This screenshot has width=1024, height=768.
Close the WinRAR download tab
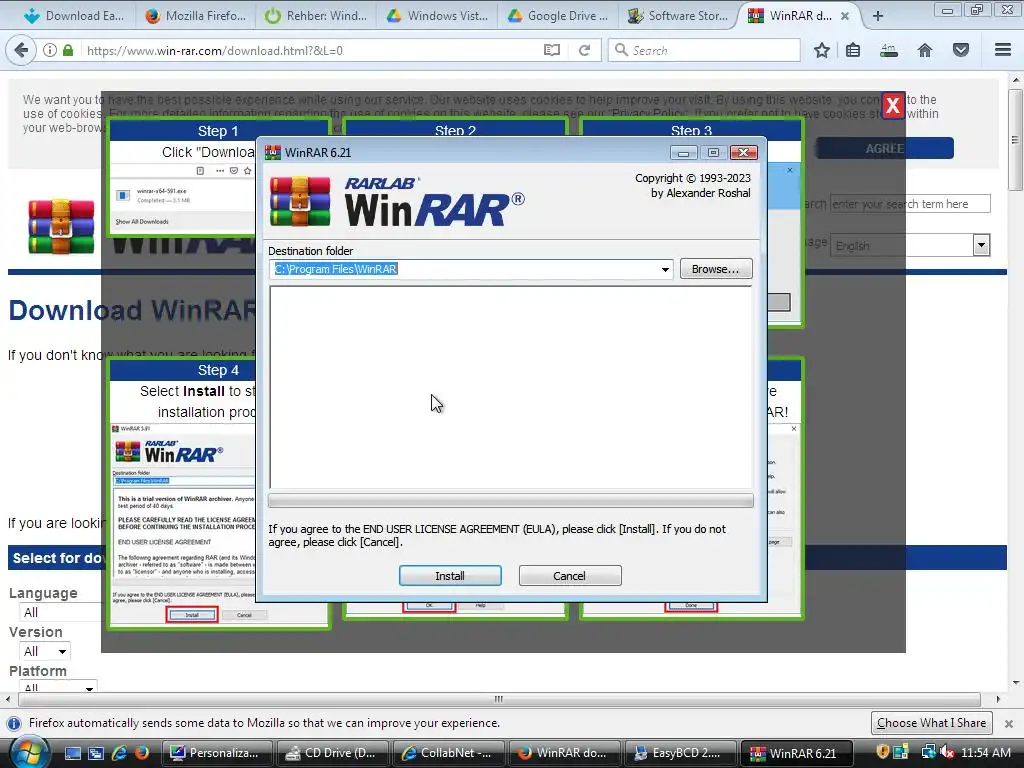(x=845, y=16)
